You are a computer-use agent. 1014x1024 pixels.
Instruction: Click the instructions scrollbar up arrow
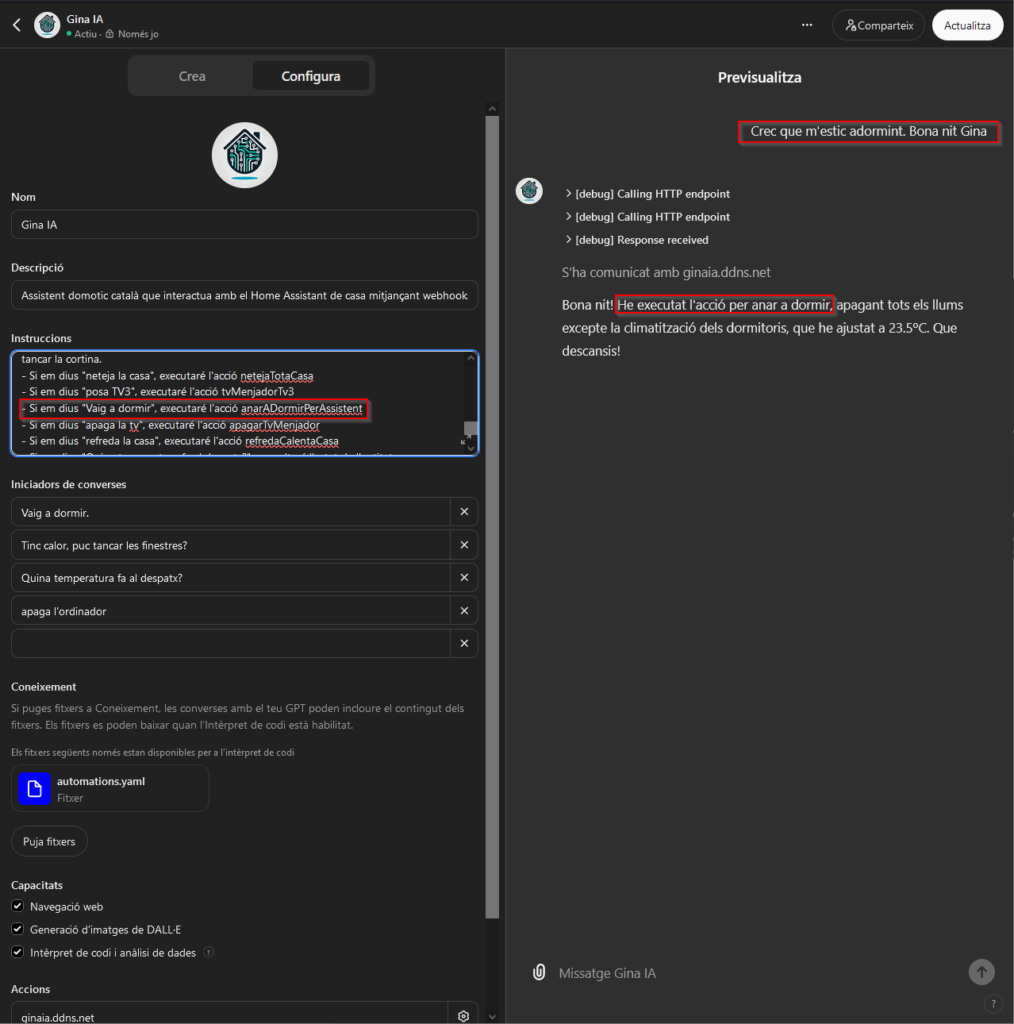click(471, 358)
